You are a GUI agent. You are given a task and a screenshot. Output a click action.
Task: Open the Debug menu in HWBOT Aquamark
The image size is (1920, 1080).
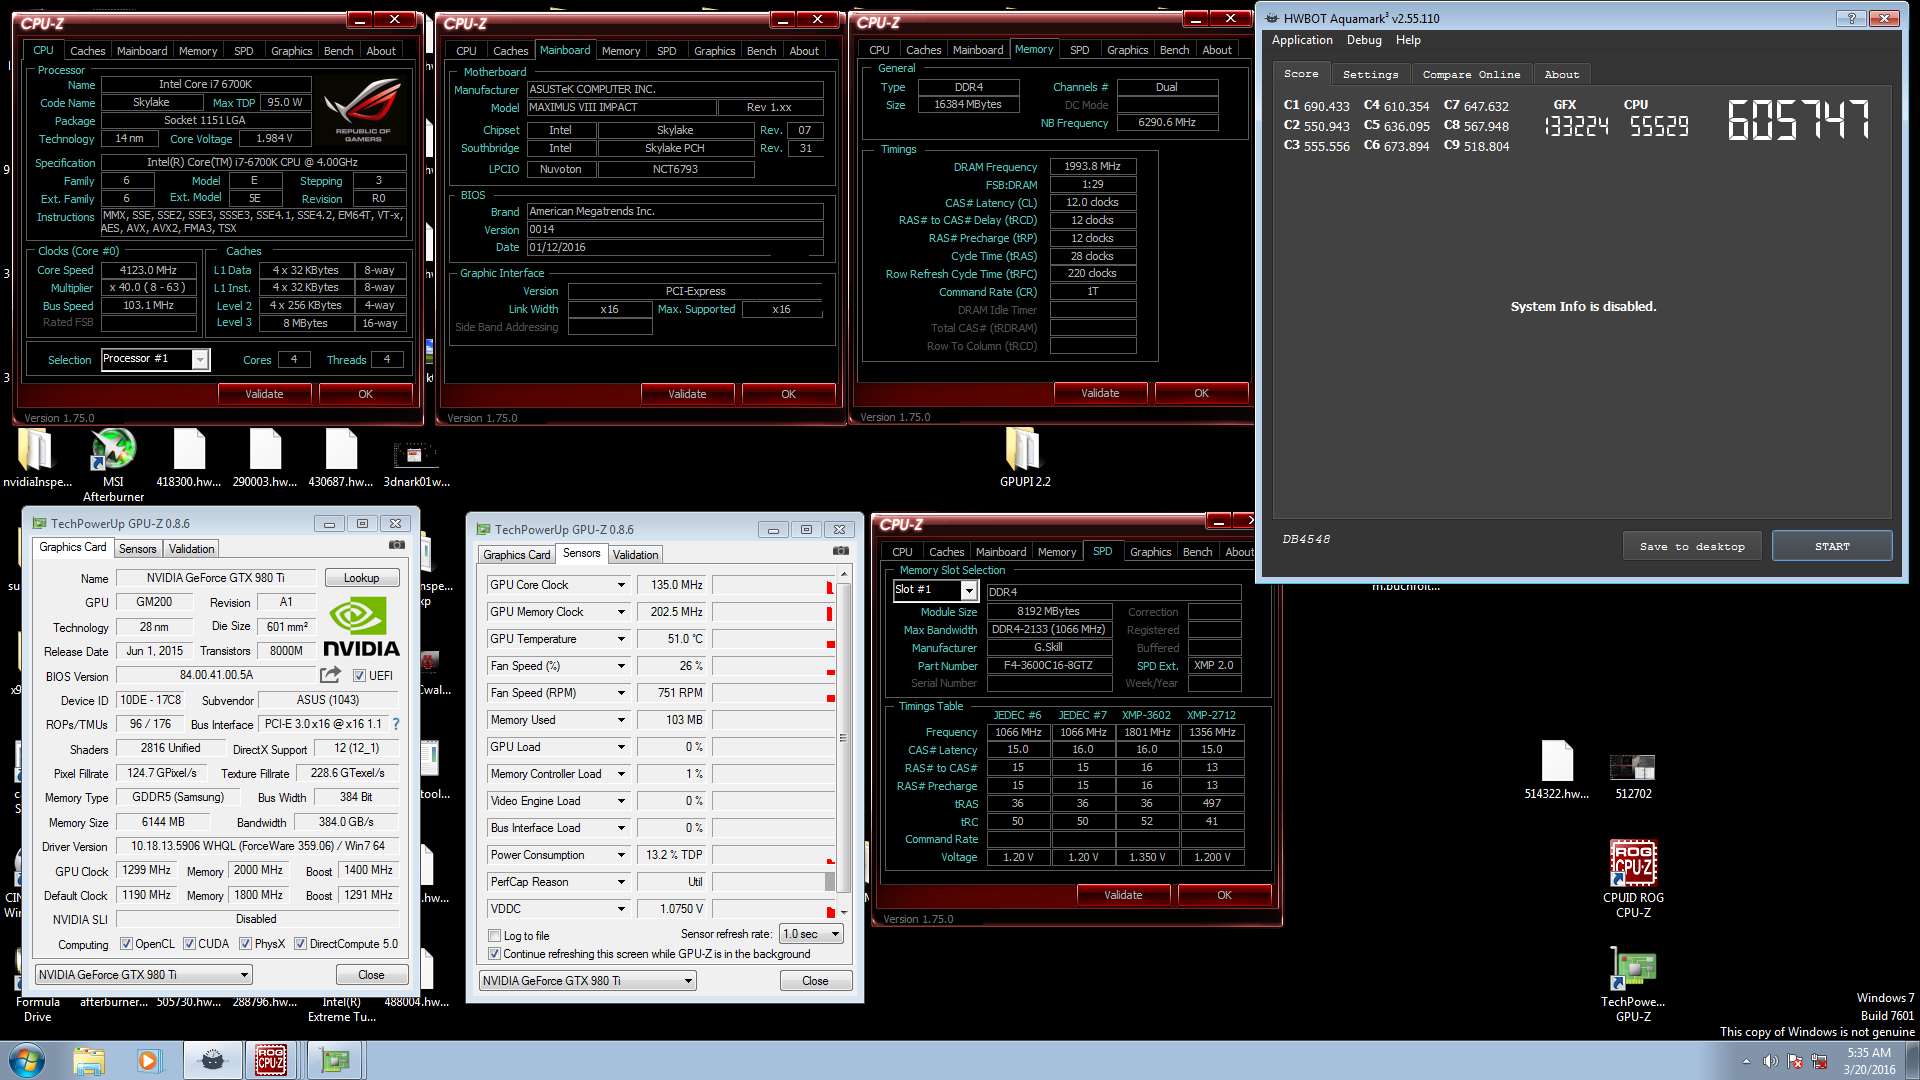pyautogui.click(x=1364, y=40)
